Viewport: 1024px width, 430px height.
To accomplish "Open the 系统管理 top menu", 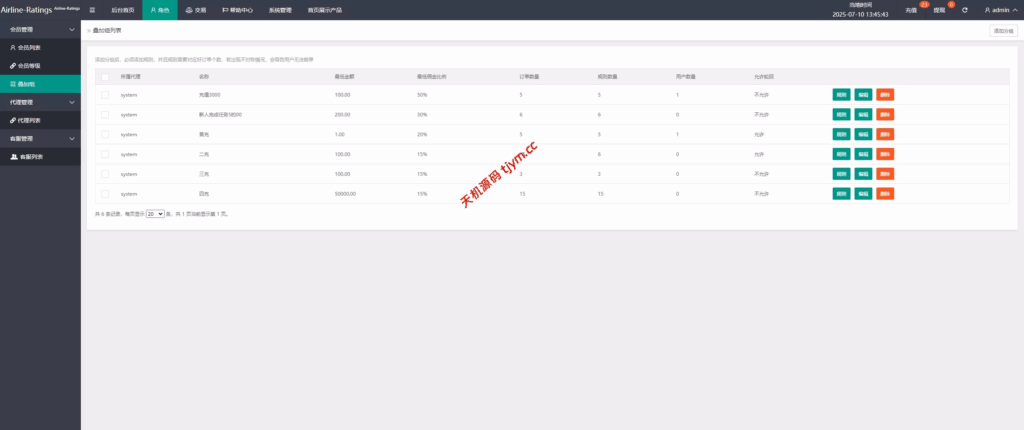I will point(281,10).
